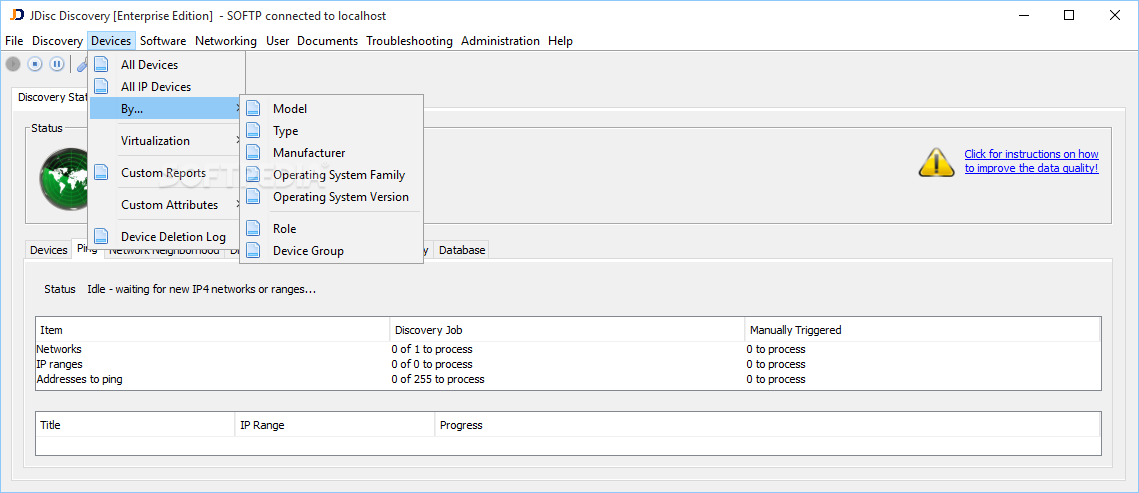Click the report icon beside Device Deletion Log
Image resolution: width=1139 pixels, height=493 pixels.
tap(101, 236)
